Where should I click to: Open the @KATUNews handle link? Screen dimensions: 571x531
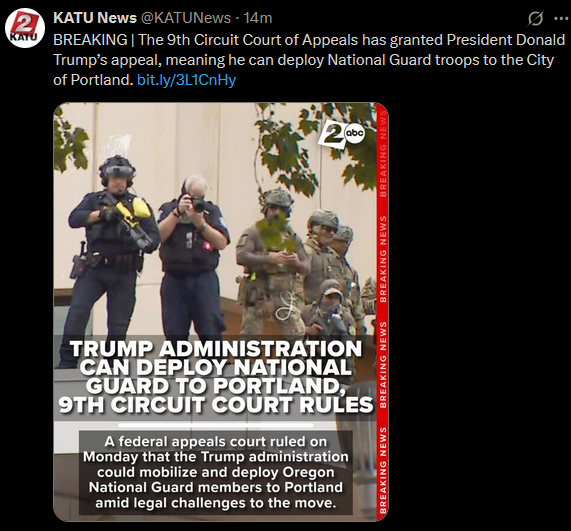point(185,17)
